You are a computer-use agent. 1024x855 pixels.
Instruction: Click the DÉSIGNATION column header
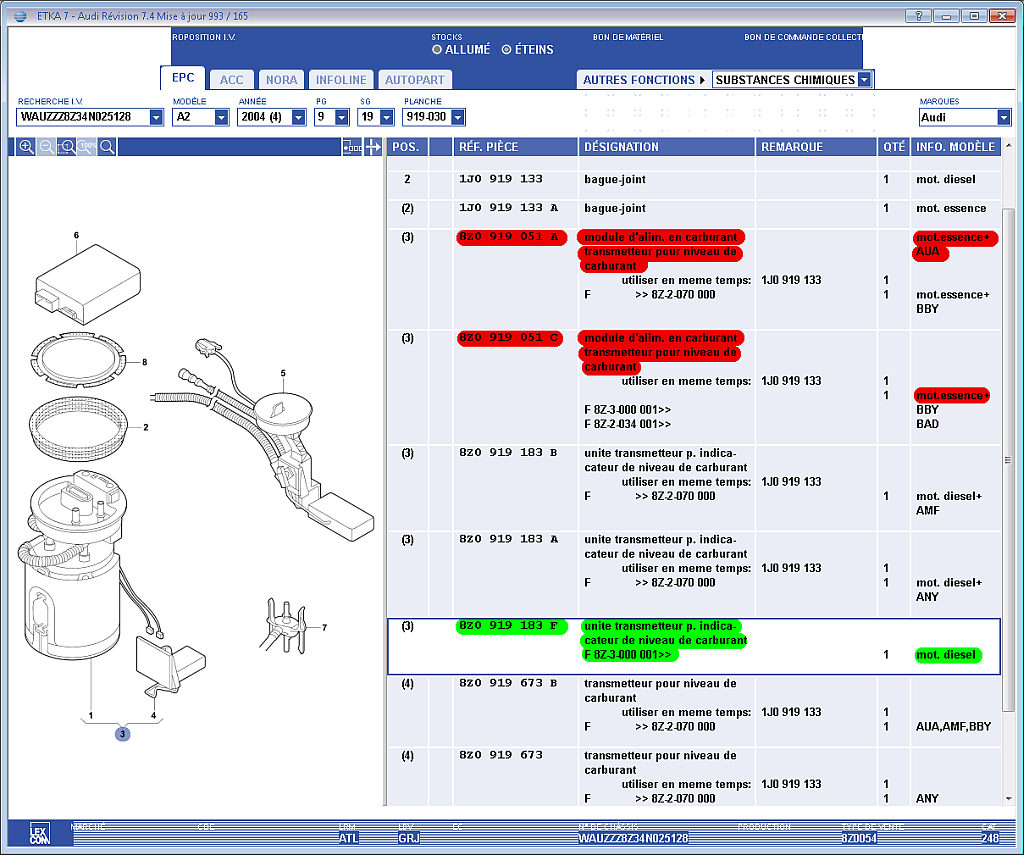[666, 147]
